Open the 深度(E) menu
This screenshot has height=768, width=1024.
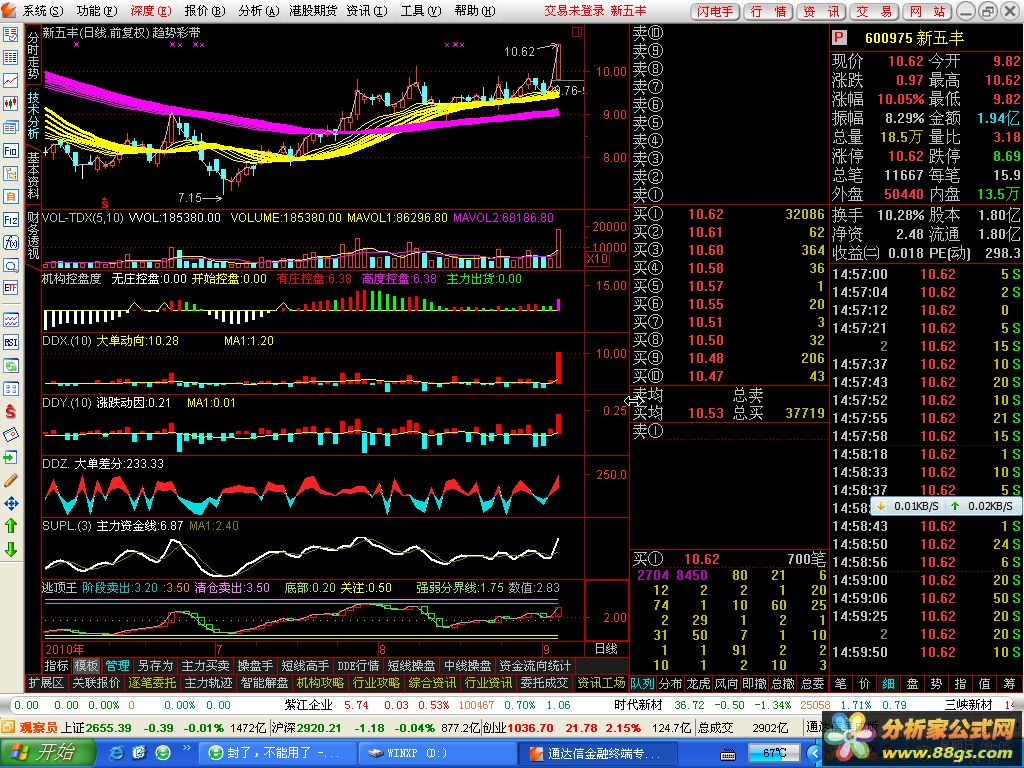151,11
